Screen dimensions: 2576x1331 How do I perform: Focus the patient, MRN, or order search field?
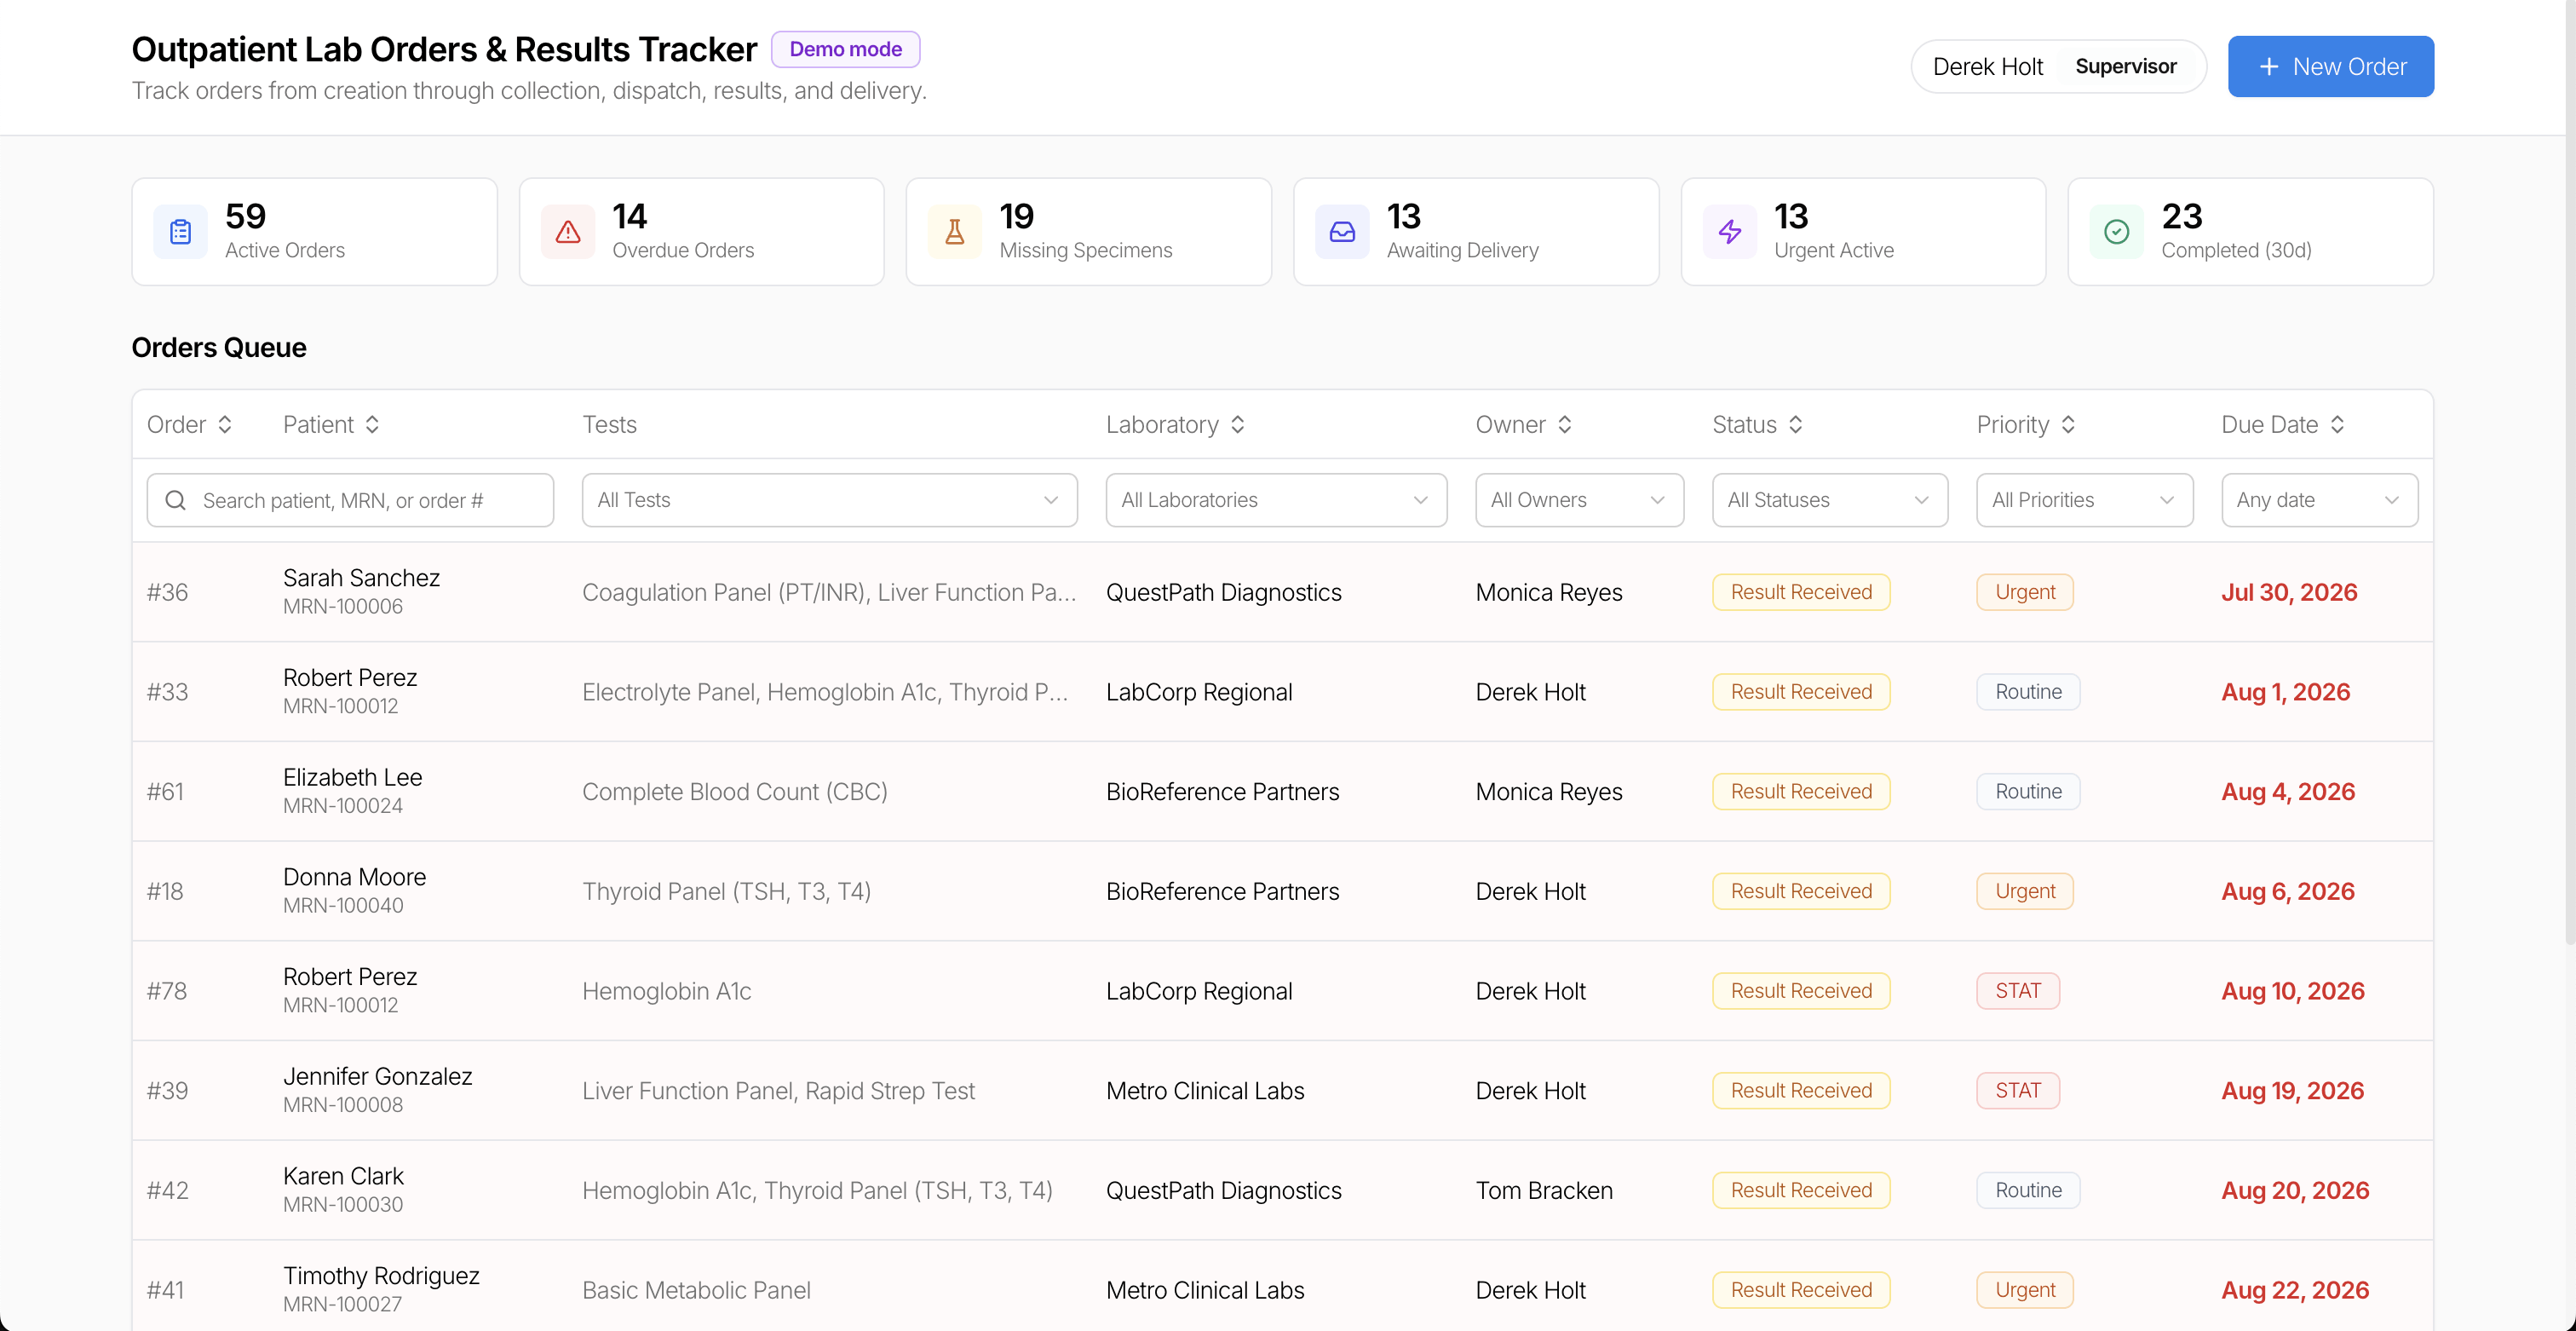click(350, 500)
